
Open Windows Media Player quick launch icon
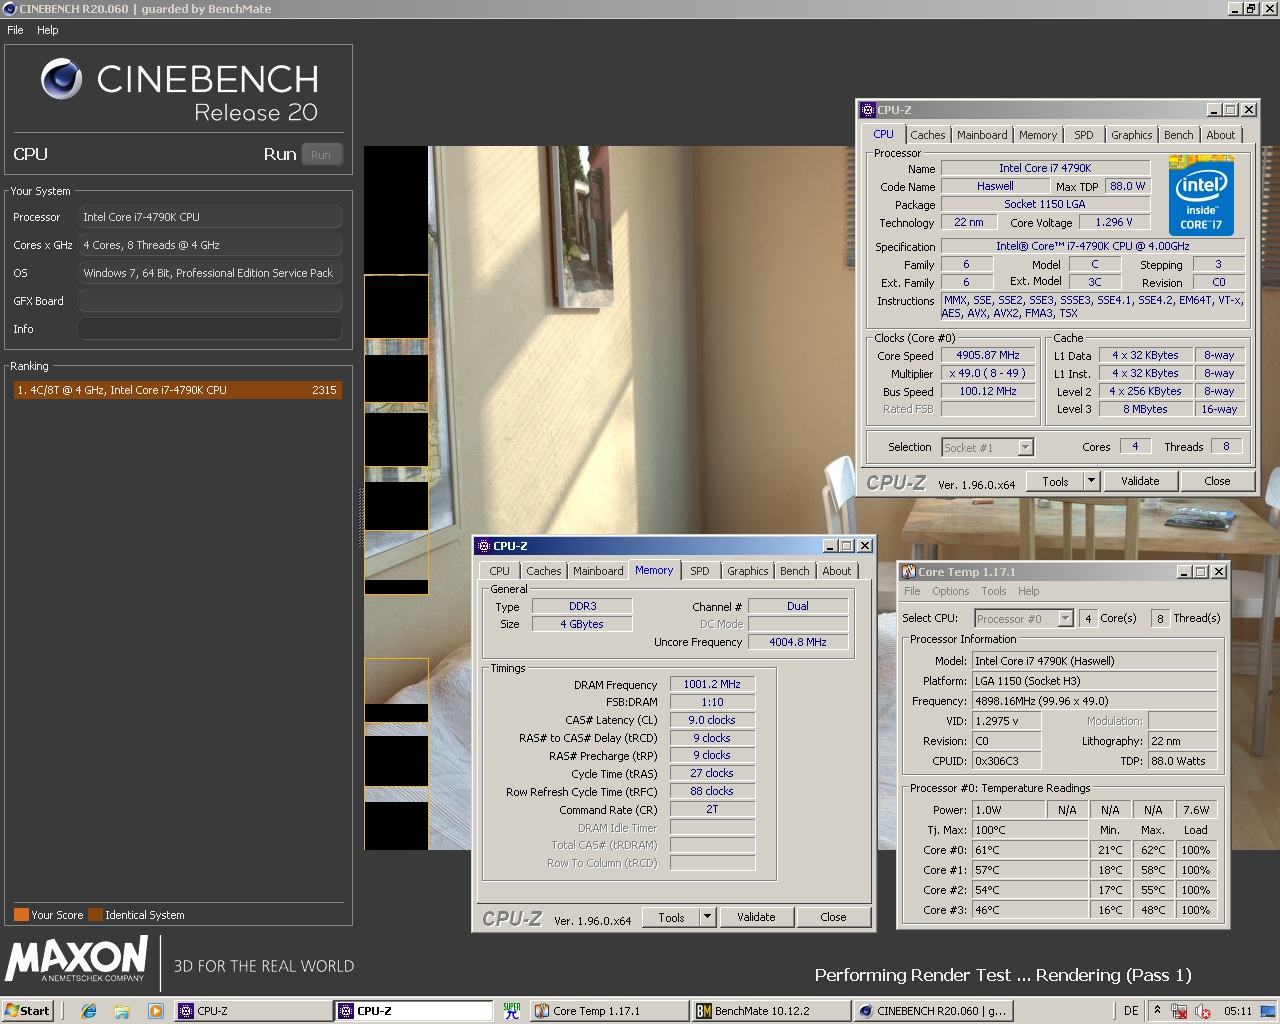155,1011
